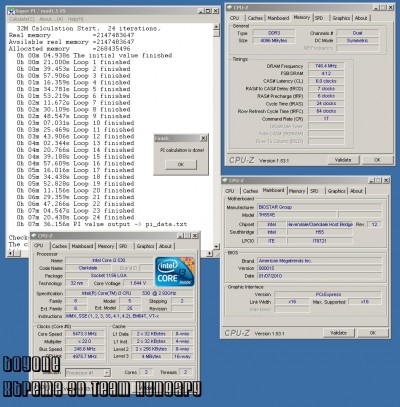Open the Help menu in Super PI
The image size is (400, 407).
click(75, 19)
